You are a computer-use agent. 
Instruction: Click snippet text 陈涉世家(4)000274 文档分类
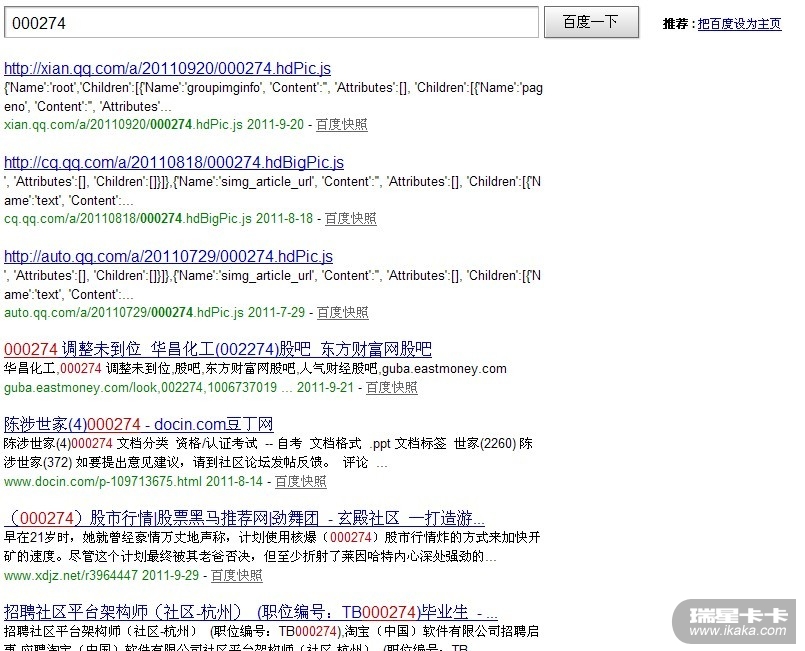[x=268, y=453]
